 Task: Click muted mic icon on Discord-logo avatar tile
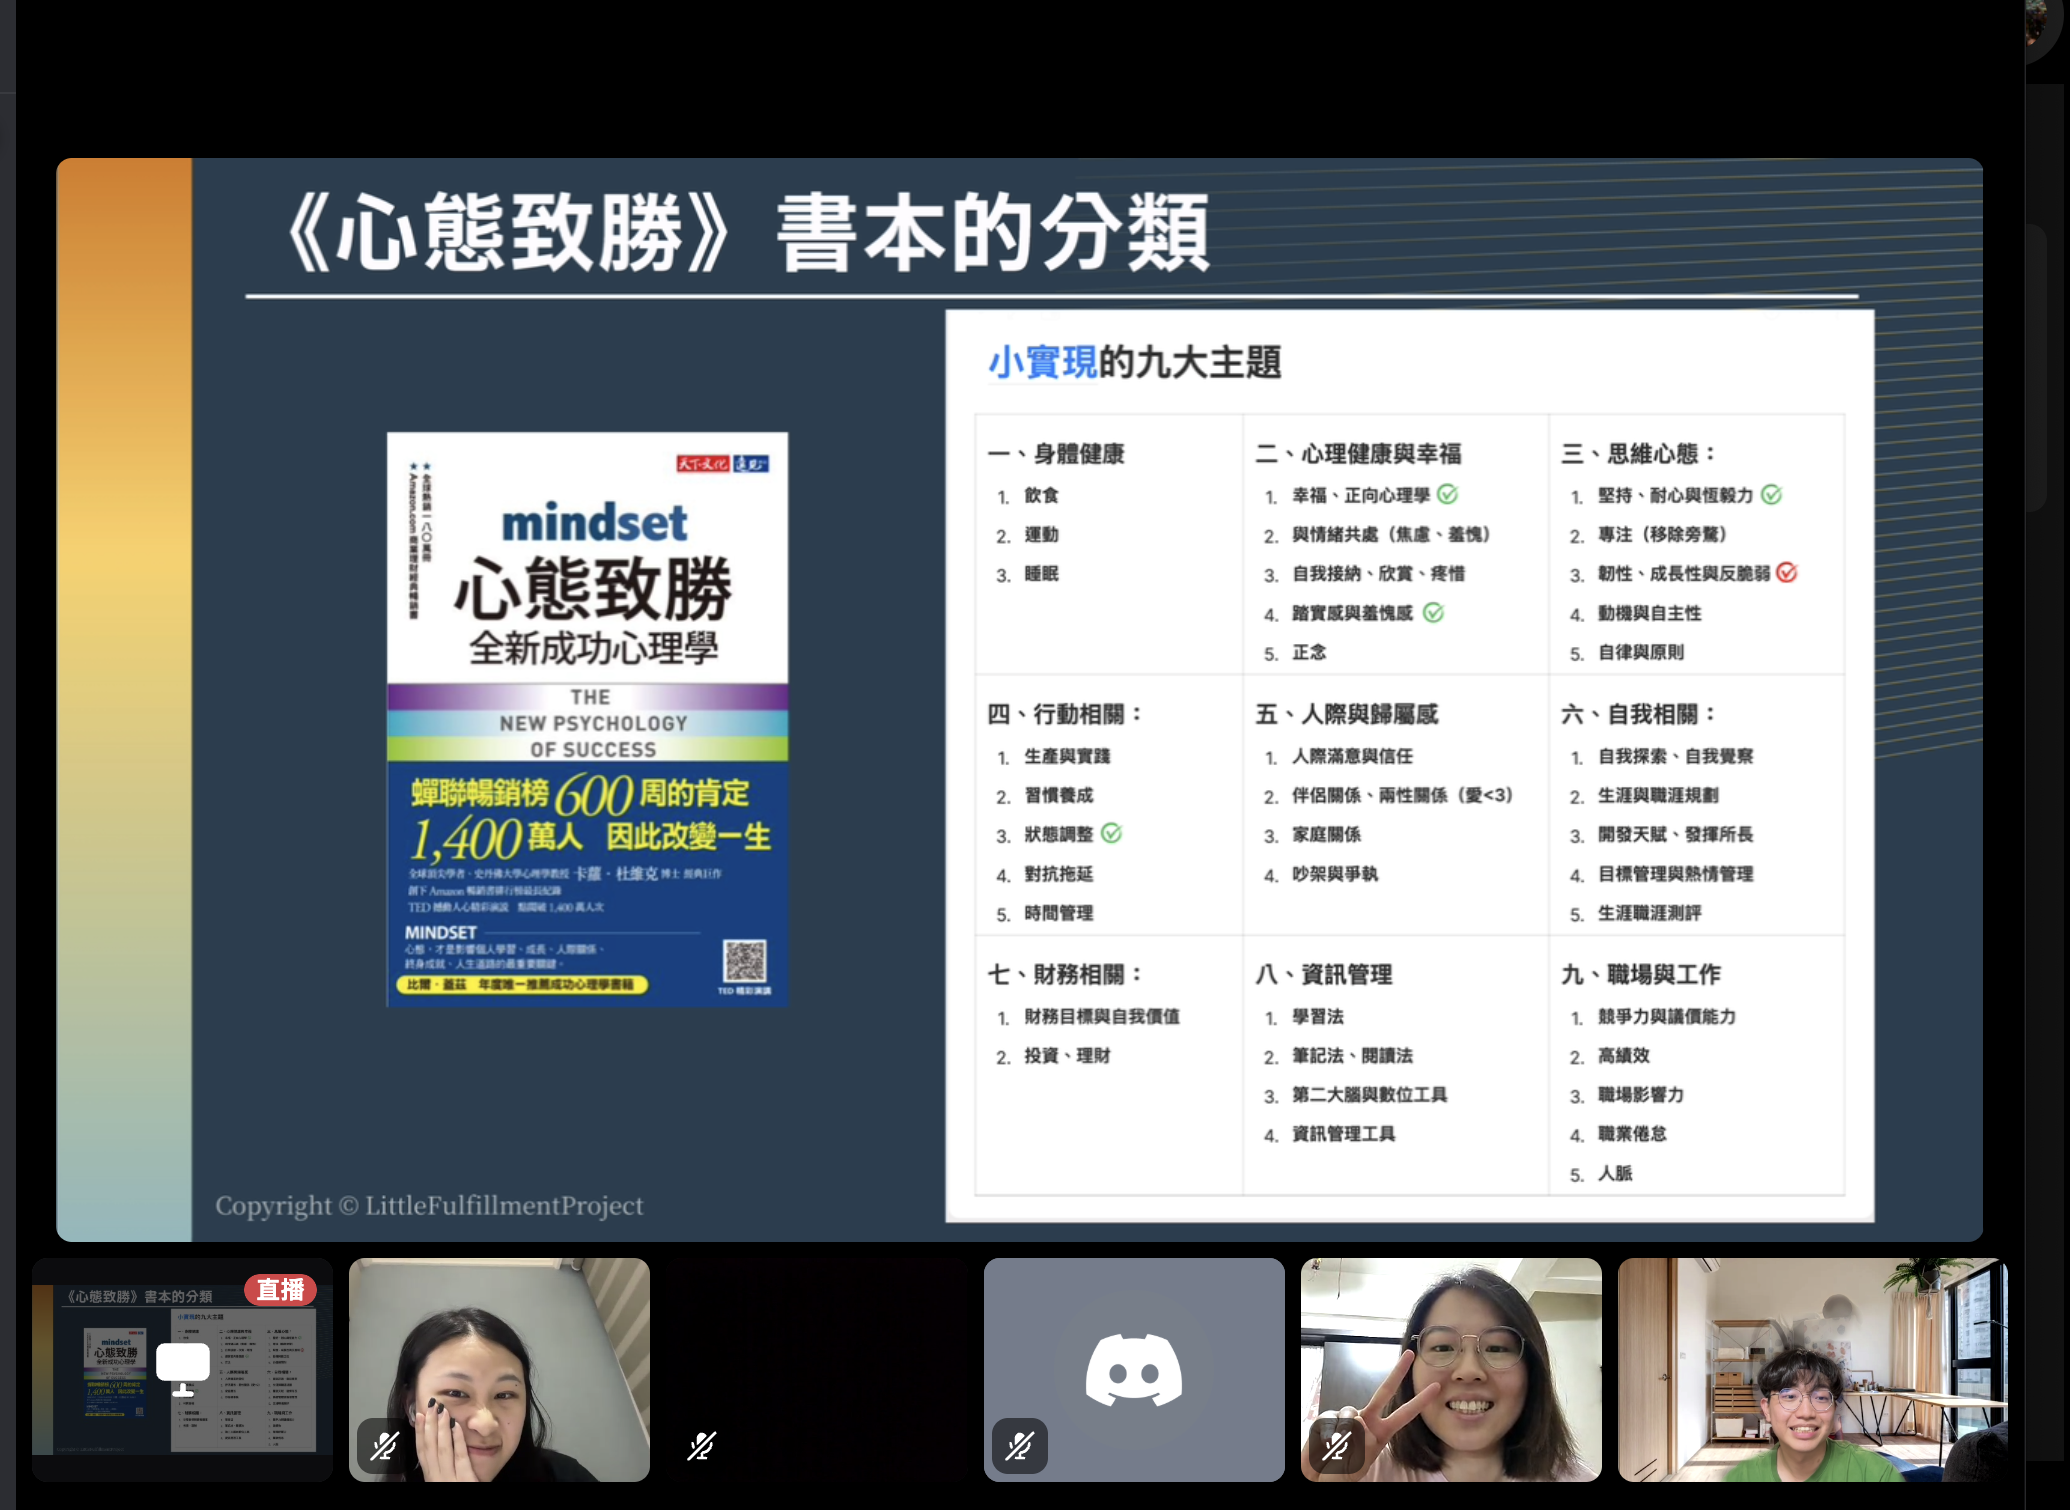(x=1019, y=1446)
